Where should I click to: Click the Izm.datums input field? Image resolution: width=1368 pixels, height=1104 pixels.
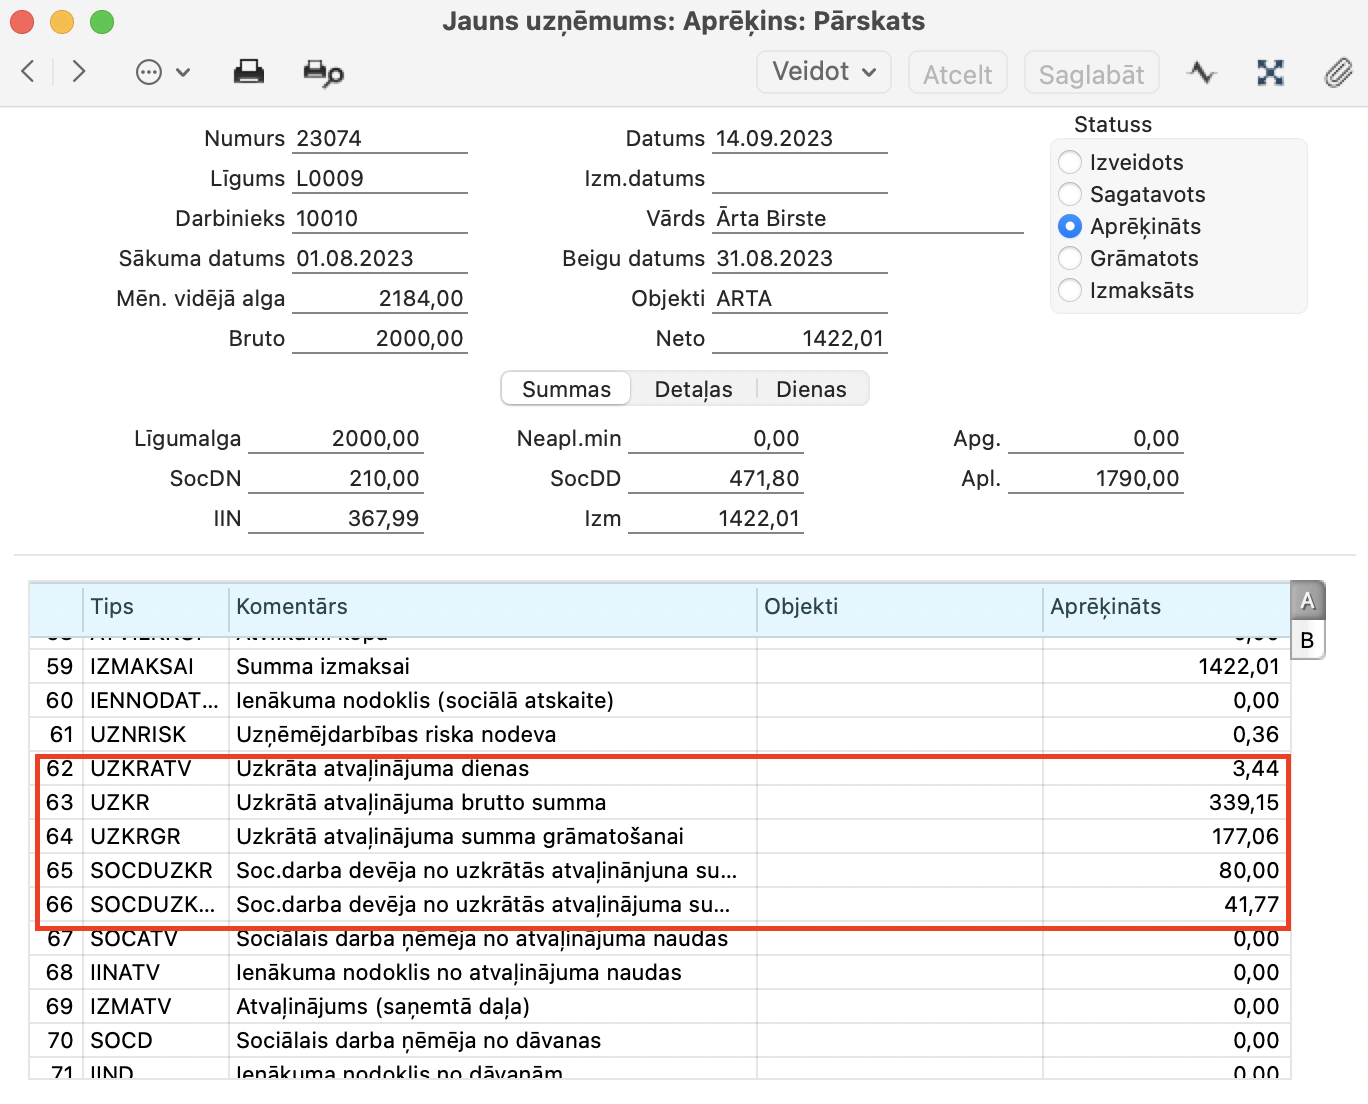tap(799, 179)
